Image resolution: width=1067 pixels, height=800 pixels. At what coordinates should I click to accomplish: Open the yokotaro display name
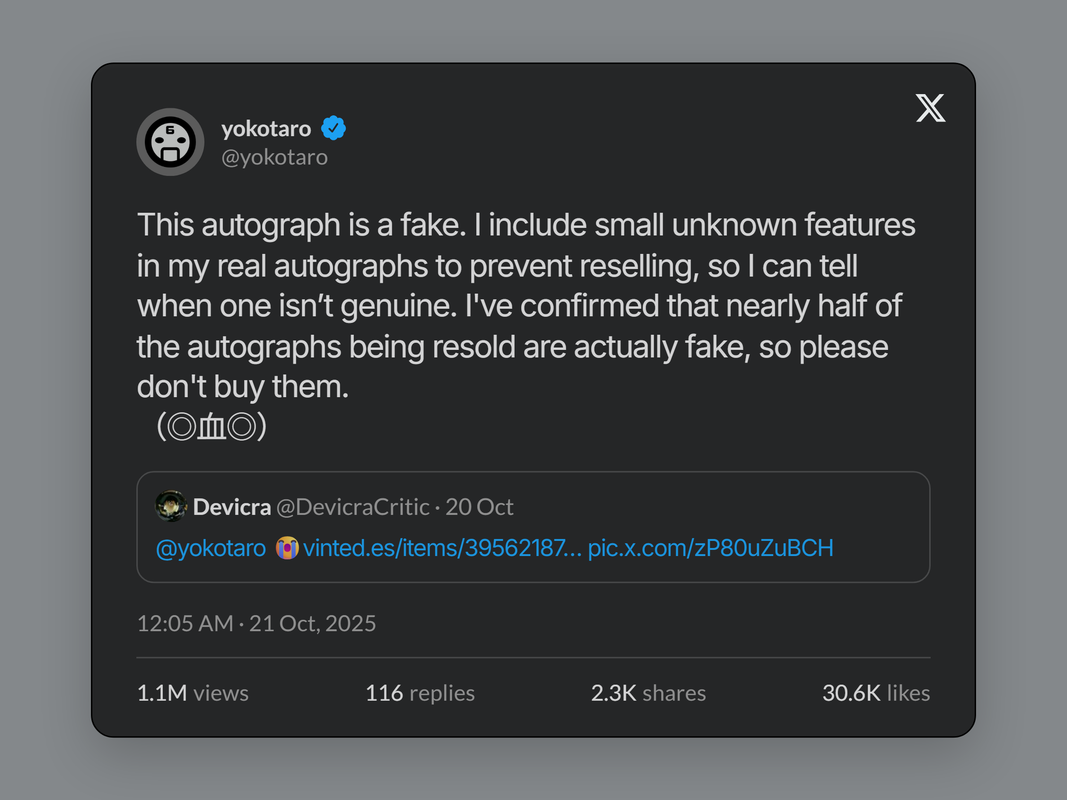click(266, 128)
